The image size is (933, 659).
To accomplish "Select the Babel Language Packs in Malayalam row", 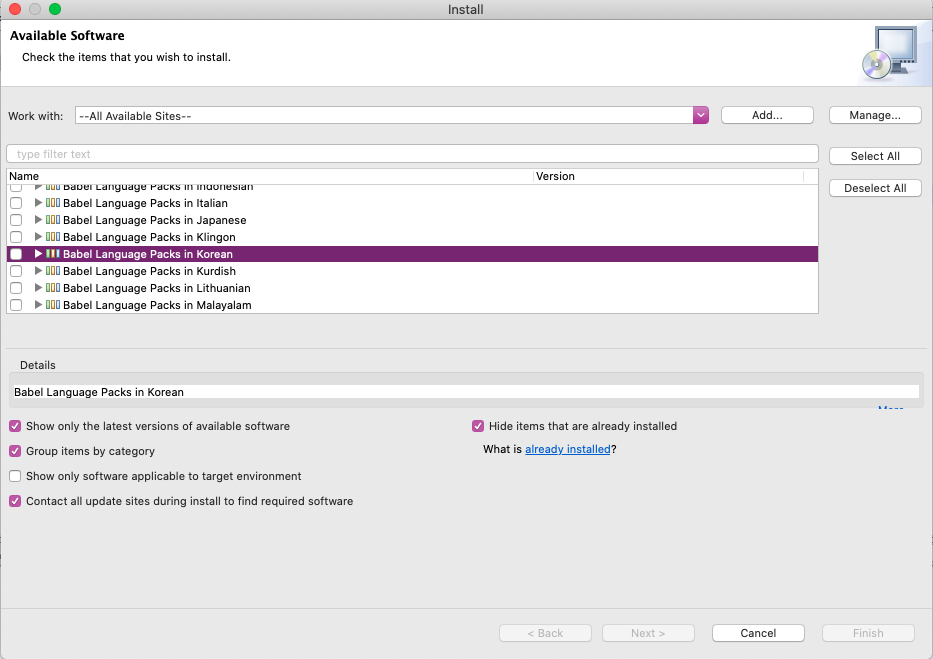I will point(412,305).
